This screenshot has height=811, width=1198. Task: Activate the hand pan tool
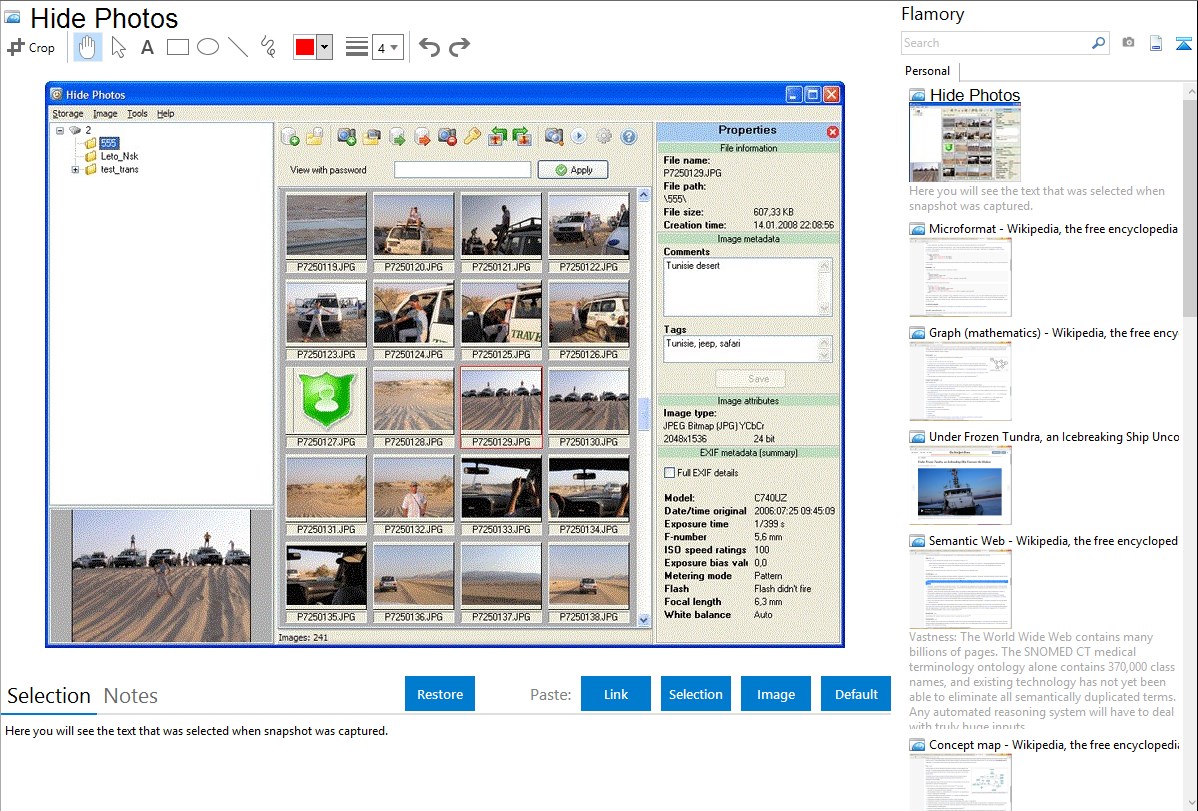click(x=88, y=47)
